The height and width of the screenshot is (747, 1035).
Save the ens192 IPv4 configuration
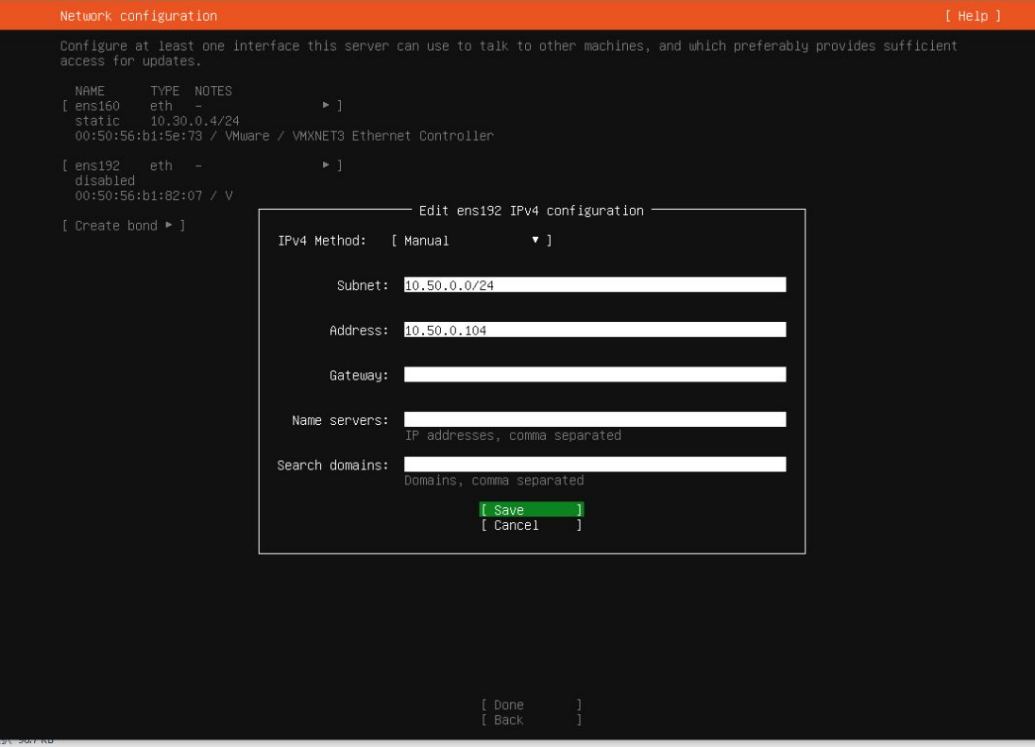[x=530, y=510]
